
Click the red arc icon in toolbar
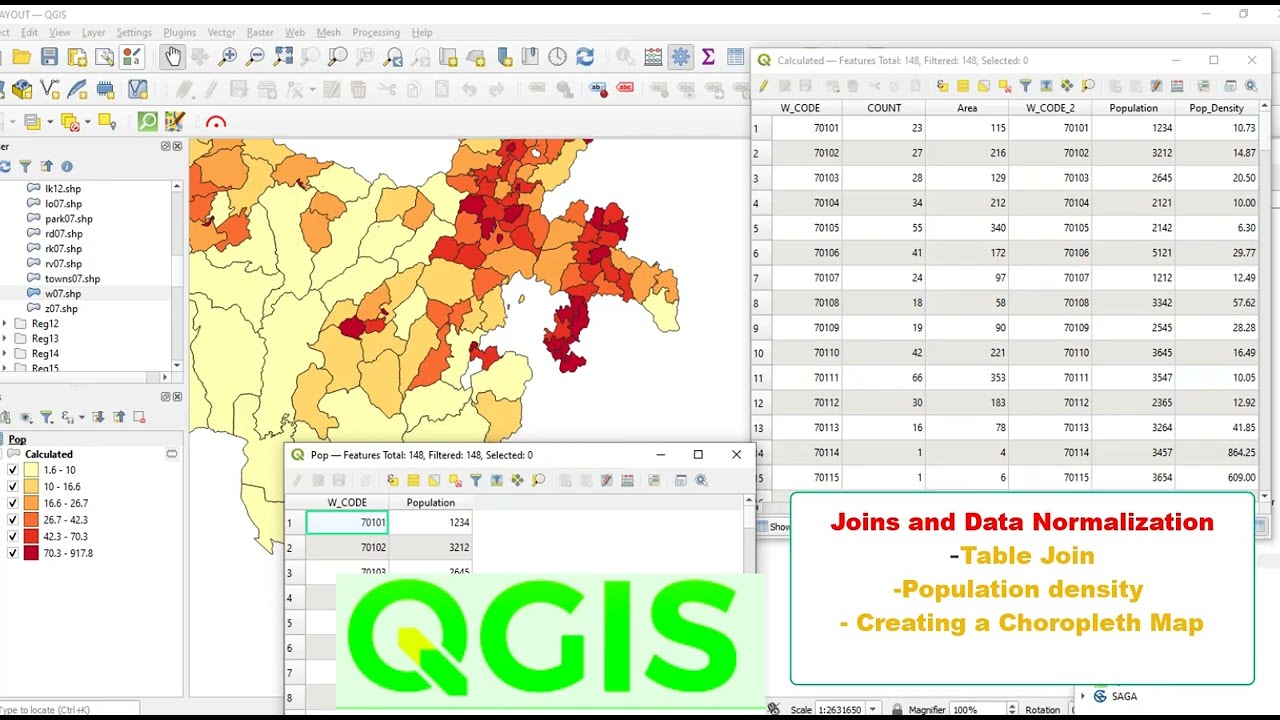click(216, 122)
